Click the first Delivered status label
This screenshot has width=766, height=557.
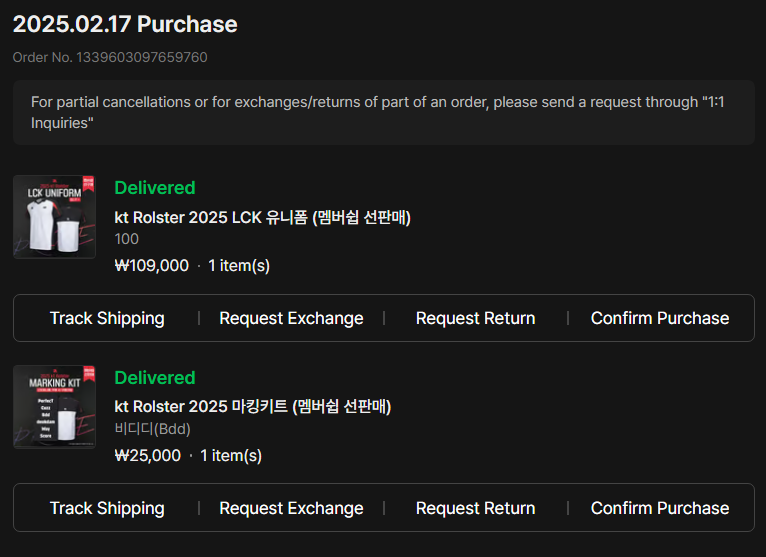(155, 188)
